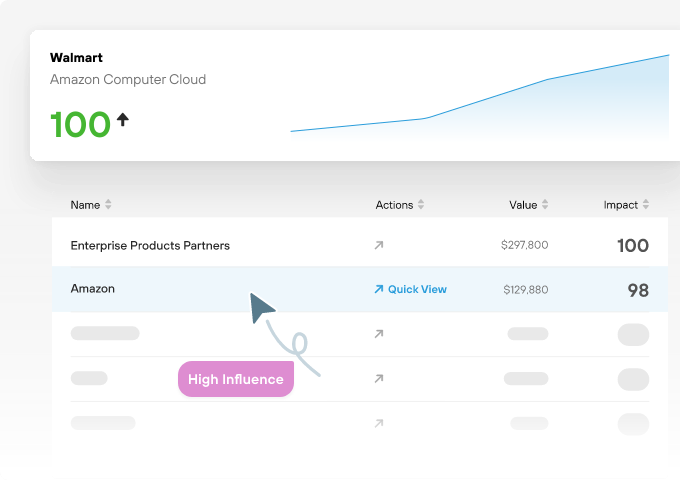Open arrow icon for Enterprise Products Partners

[x=379, y=245]
